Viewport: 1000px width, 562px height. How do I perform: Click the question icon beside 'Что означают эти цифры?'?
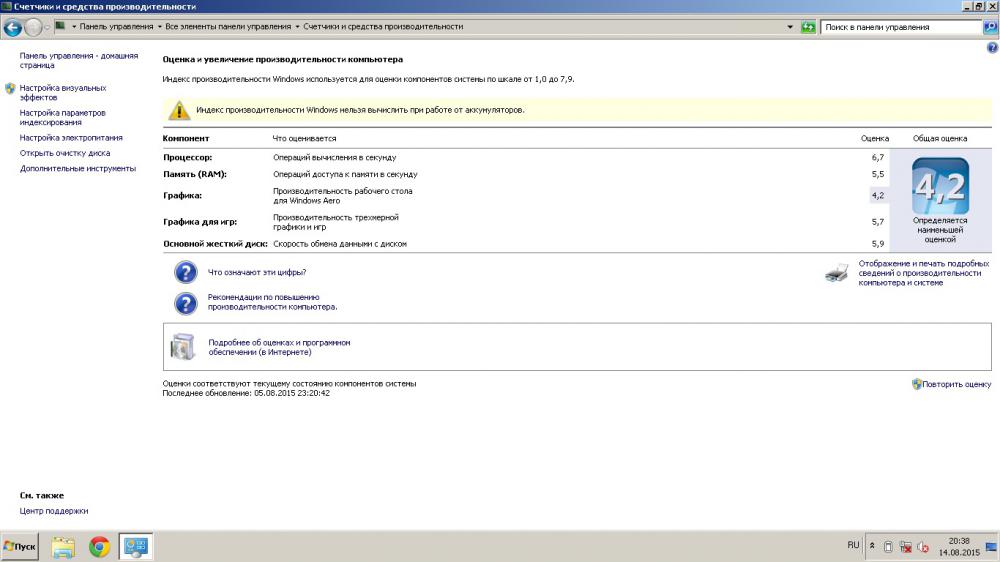click(186, 272)
